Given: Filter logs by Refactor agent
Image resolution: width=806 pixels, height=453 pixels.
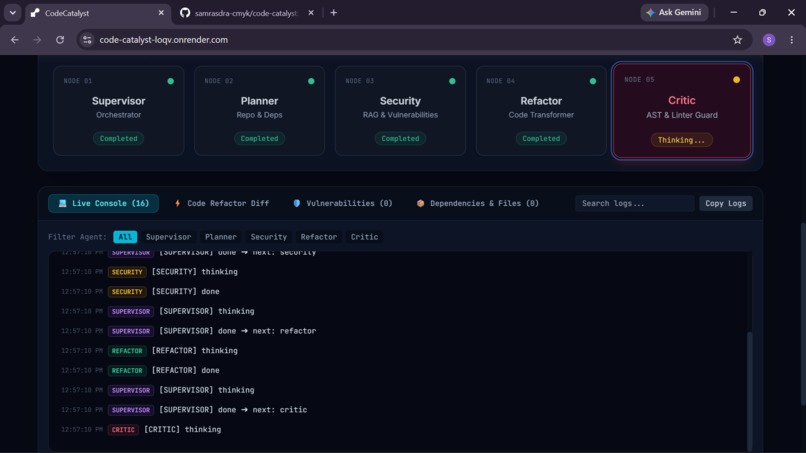Looking at the screenshot, I should click(x=319, y=237).
